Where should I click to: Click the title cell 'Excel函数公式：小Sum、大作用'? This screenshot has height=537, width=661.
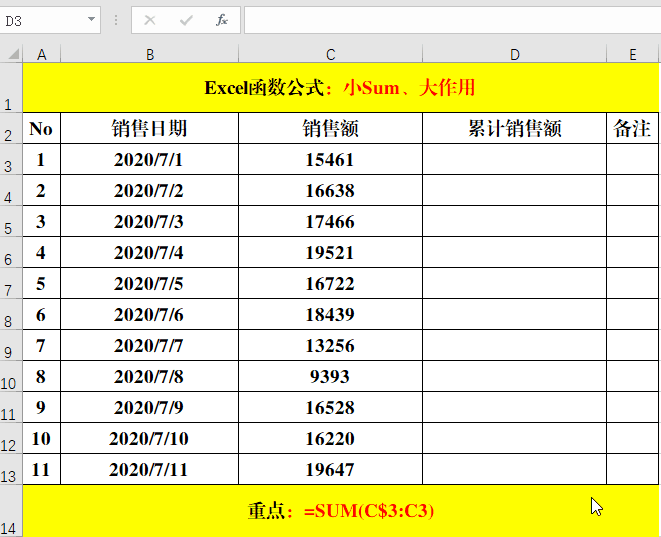[x=341, y=88]
